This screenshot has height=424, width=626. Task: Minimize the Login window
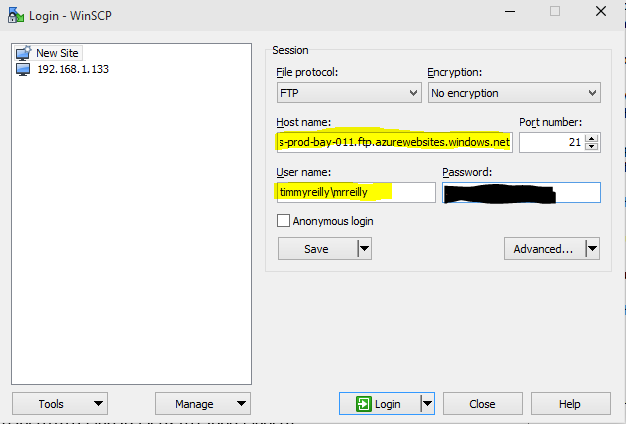510,11
